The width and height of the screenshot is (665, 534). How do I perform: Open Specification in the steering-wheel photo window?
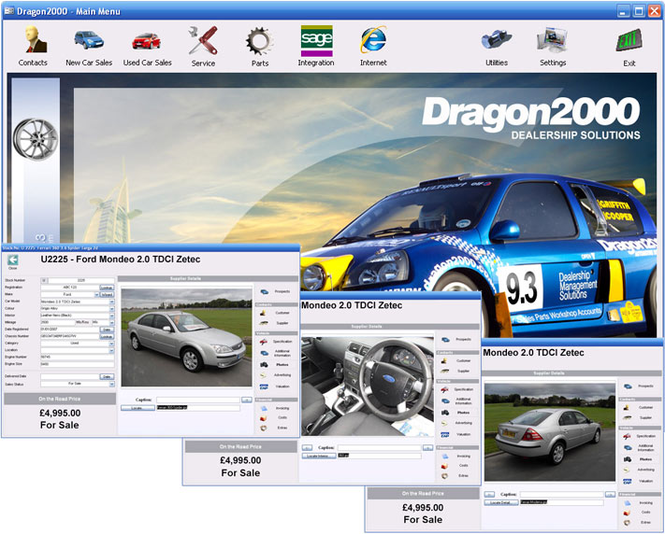click(x=457, y=389)
